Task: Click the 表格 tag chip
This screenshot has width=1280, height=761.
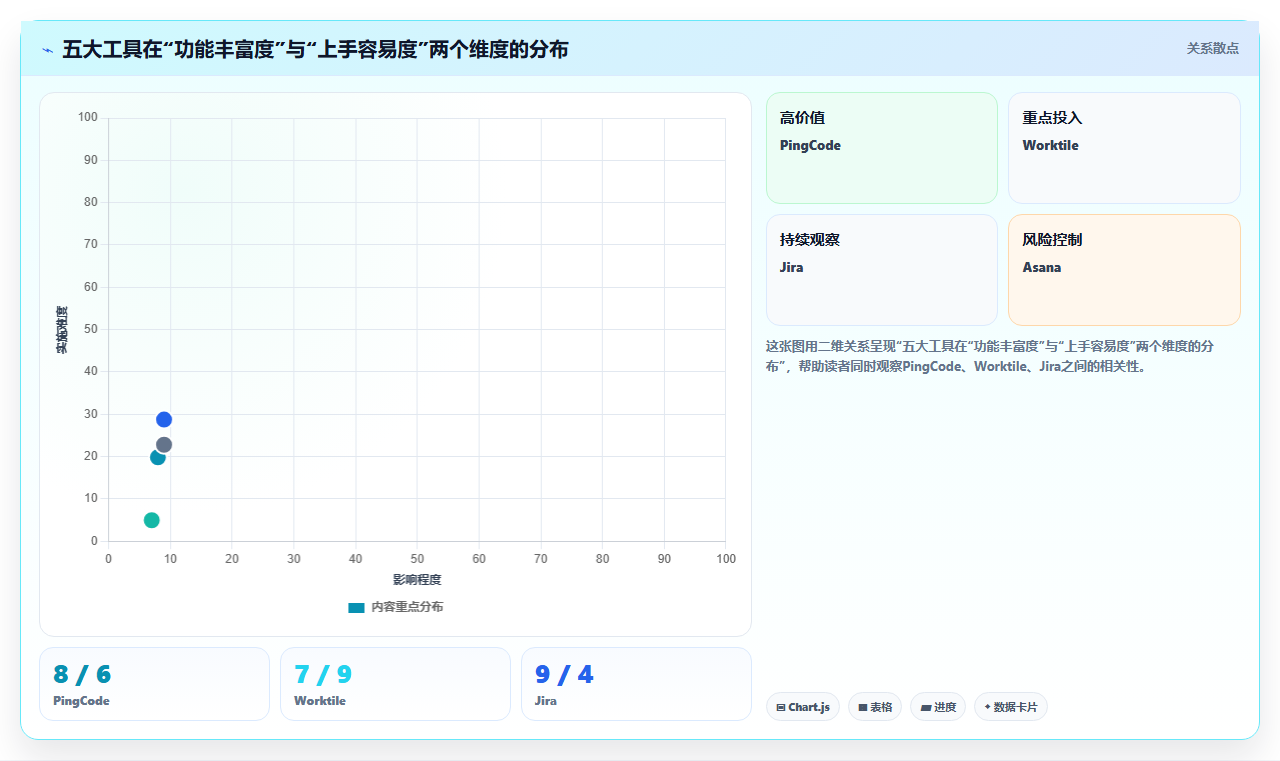Action: tap(875, 707)
